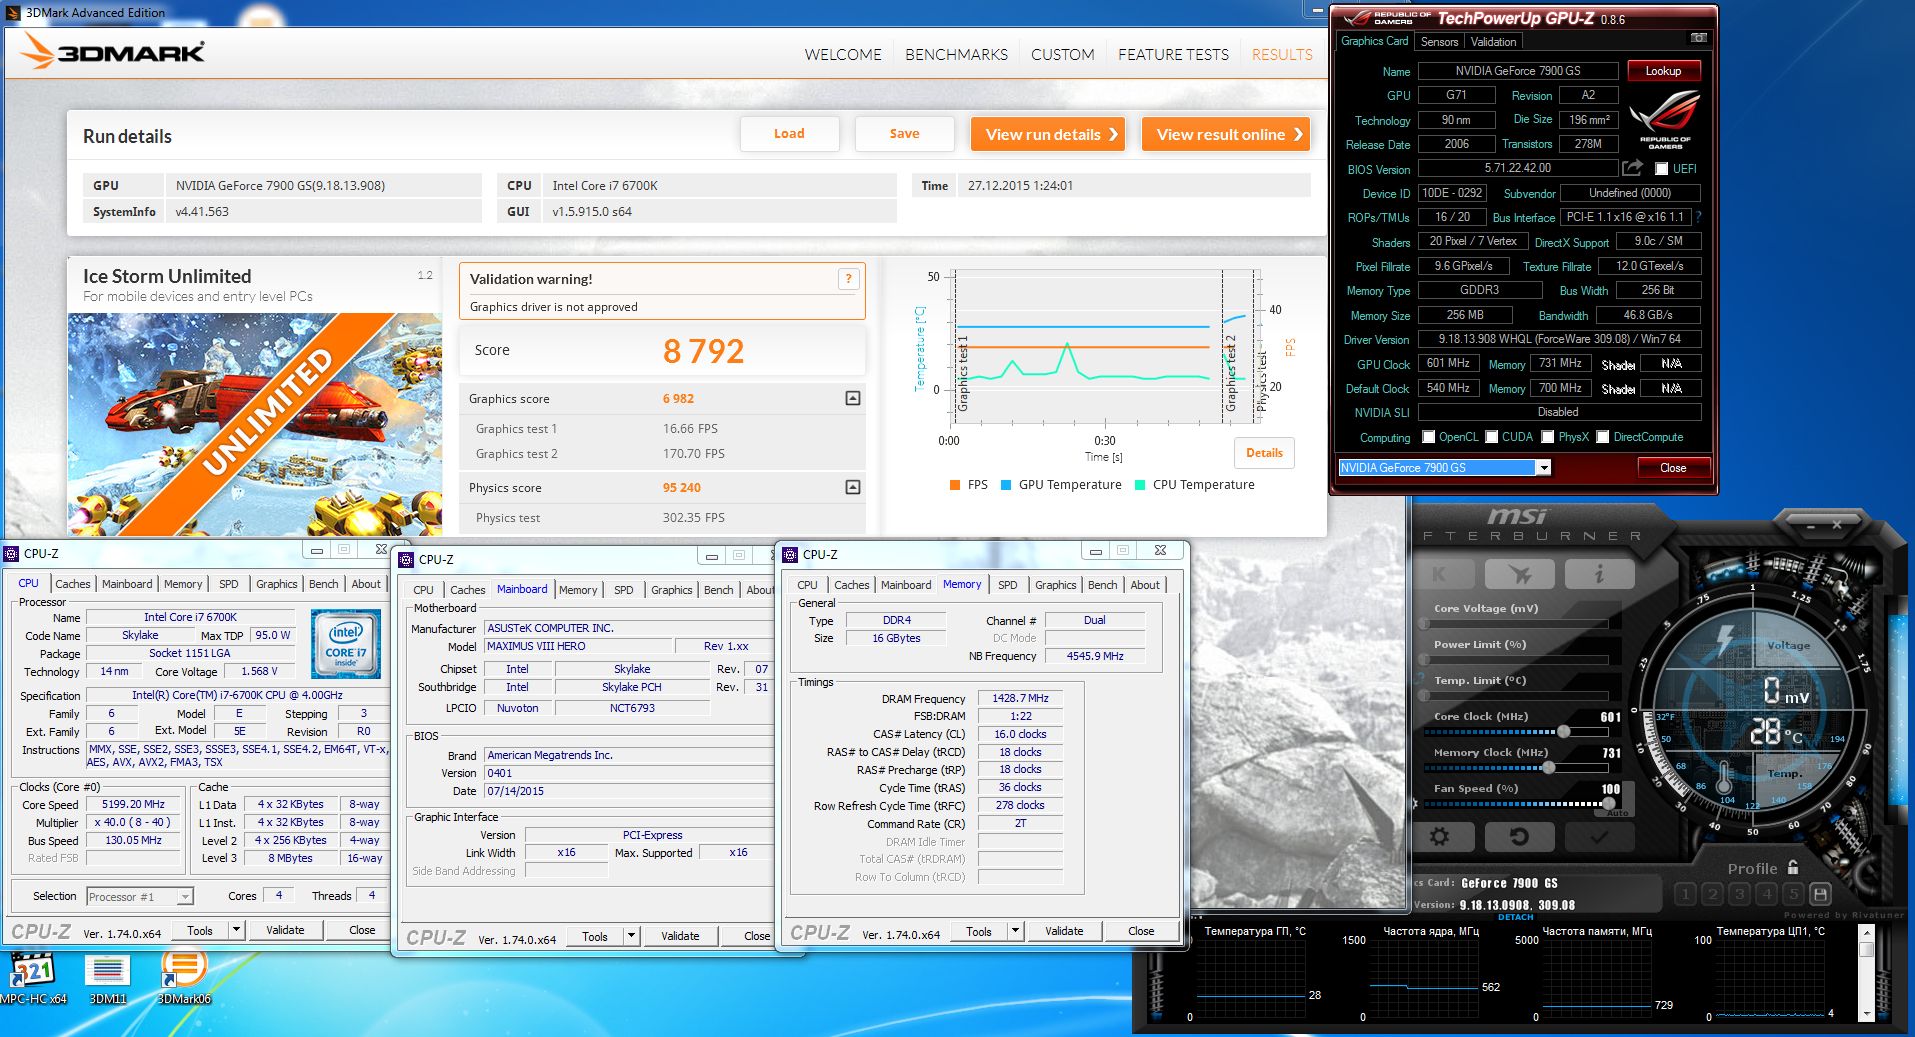Open the Bench tab in right CPU-Z window
Screen dimensions: 1915x1037
pyautogui.click(x=1103, y=585)
